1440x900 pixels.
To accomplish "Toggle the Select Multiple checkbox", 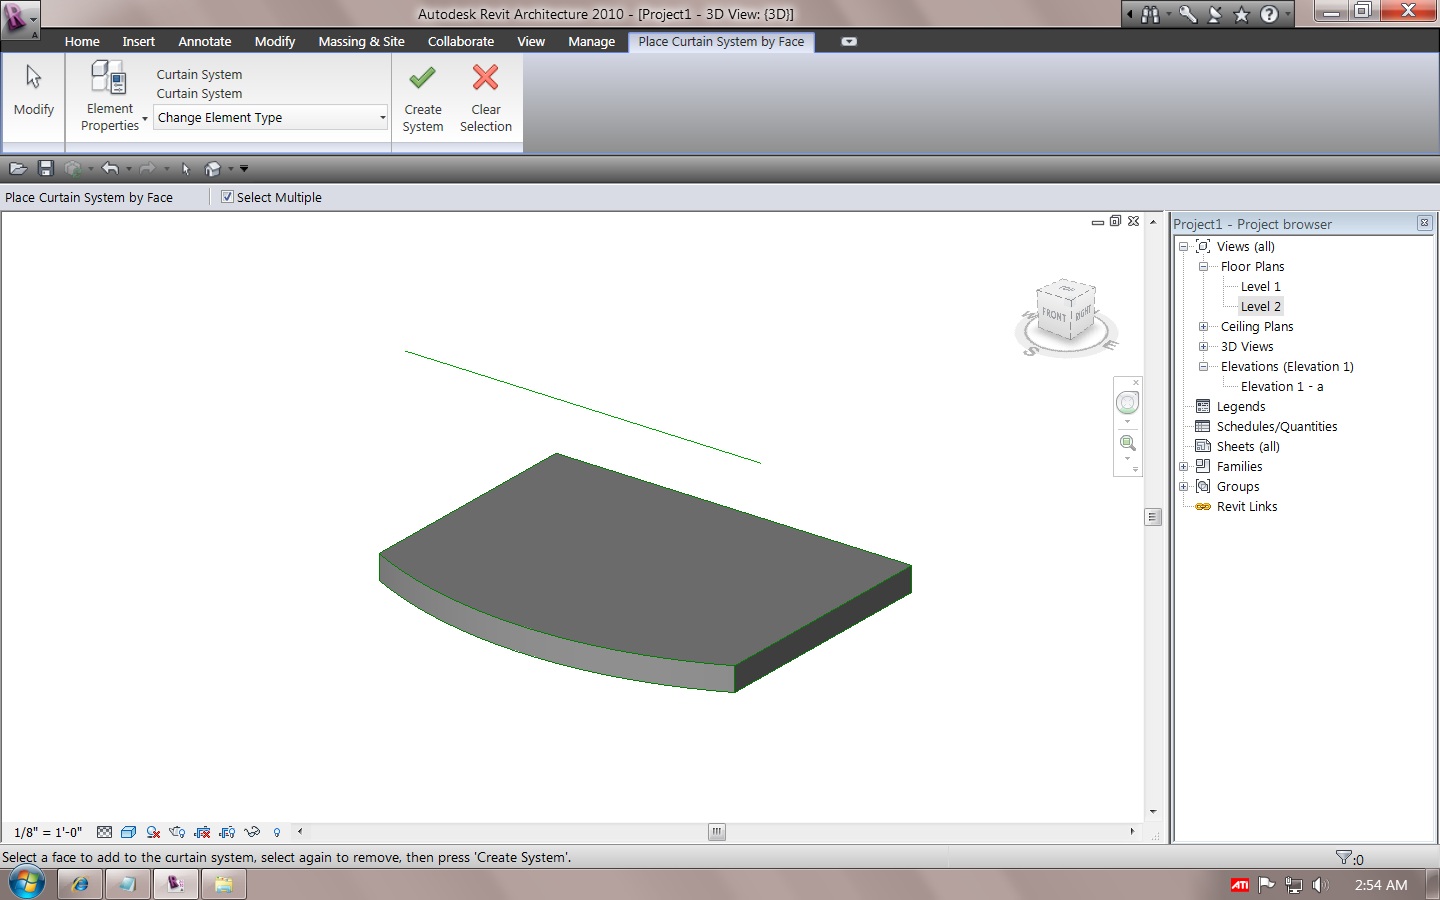I will click(227, 197).
